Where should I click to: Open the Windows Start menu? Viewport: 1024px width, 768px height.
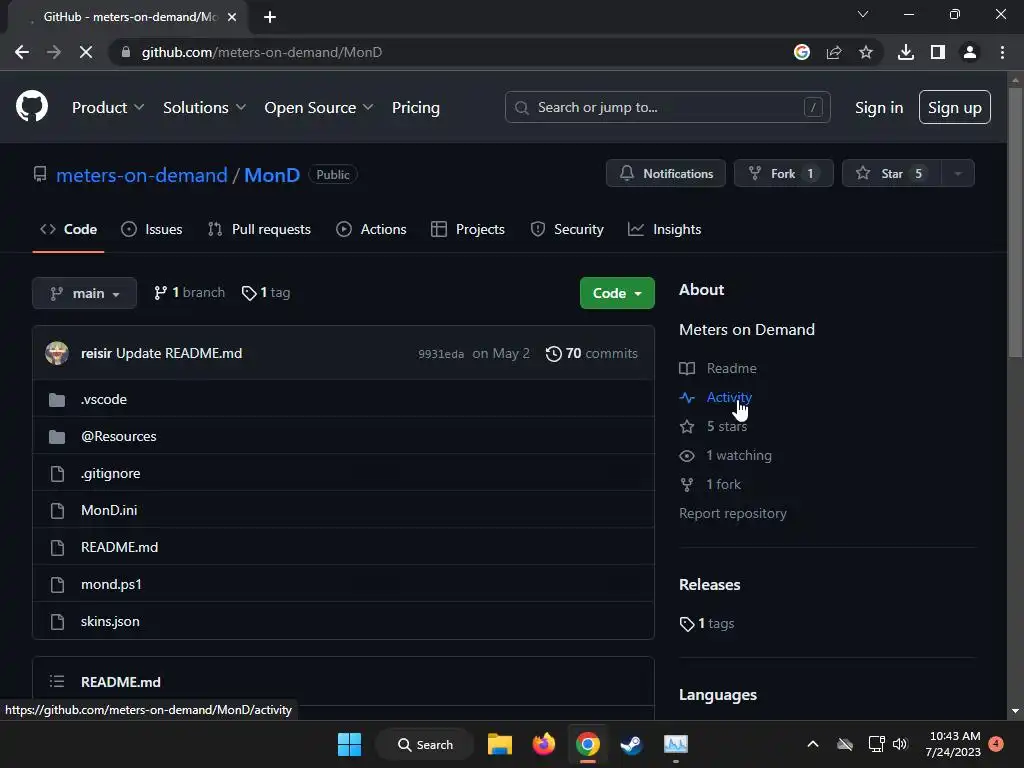coord(349,744)
